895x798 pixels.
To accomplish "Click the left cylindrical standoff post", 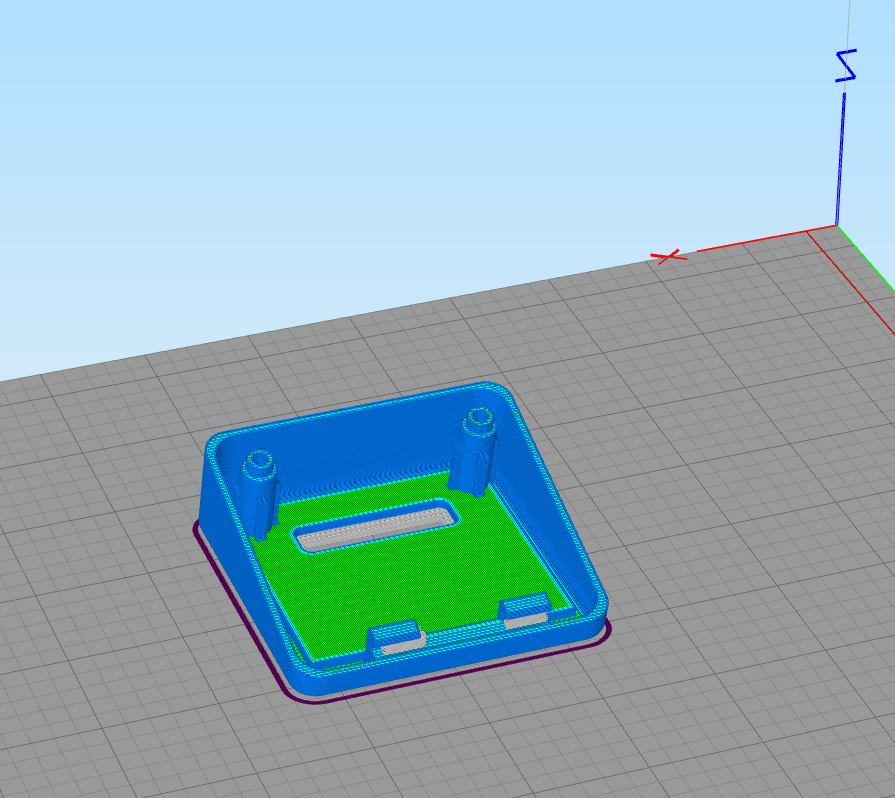I will pos(259,493).
